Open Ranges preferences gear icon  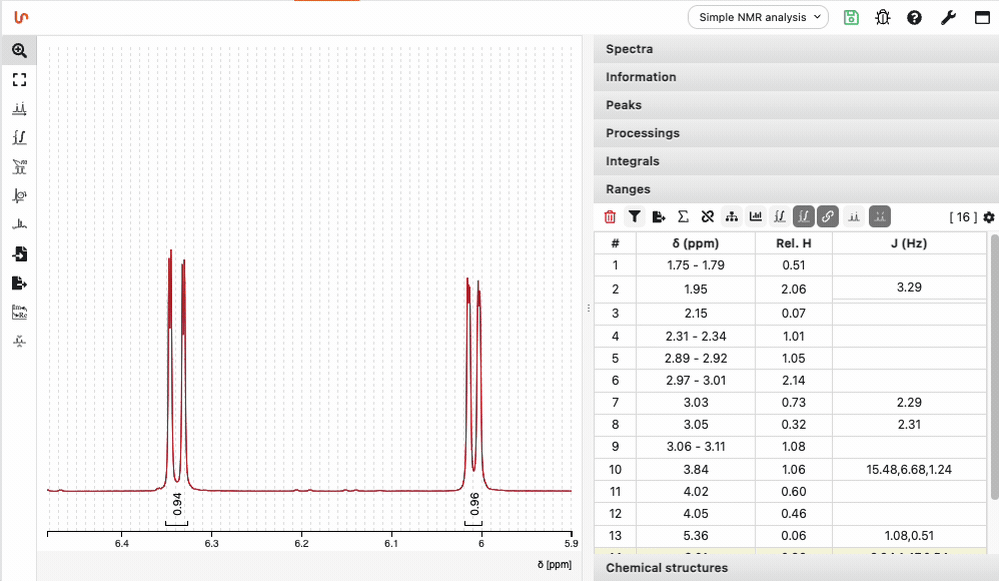989,217
